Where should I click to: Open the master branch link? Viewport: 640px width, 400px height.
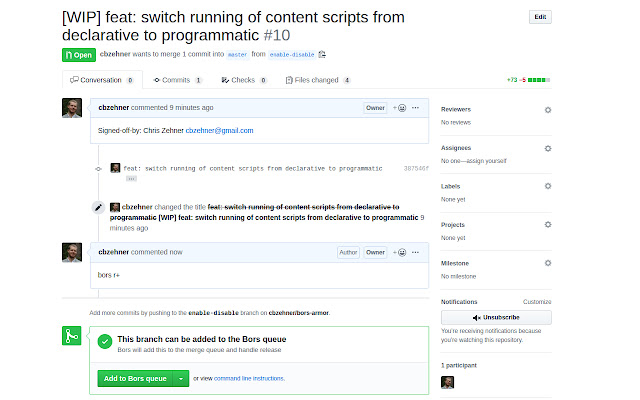(237, 55)
